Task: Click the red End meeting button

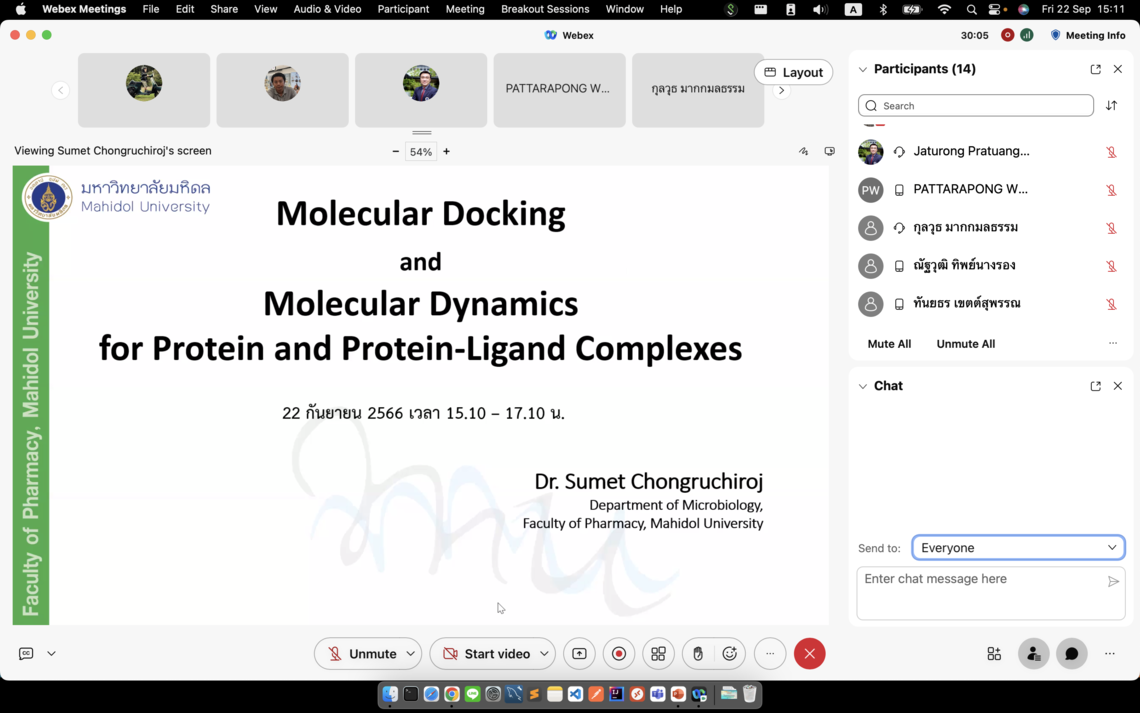Action: tap(809, 654)
